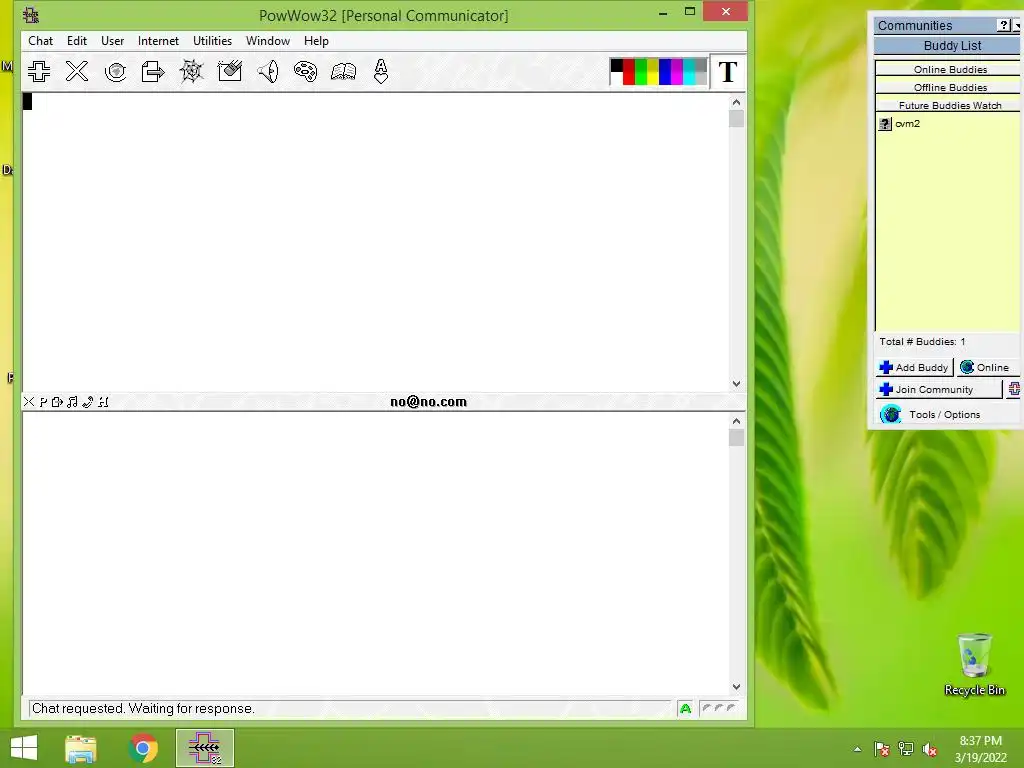Pick the magenta color swatch
Image resolution: width=1024 pixels, height=768 pixels.
pos(677,72)
